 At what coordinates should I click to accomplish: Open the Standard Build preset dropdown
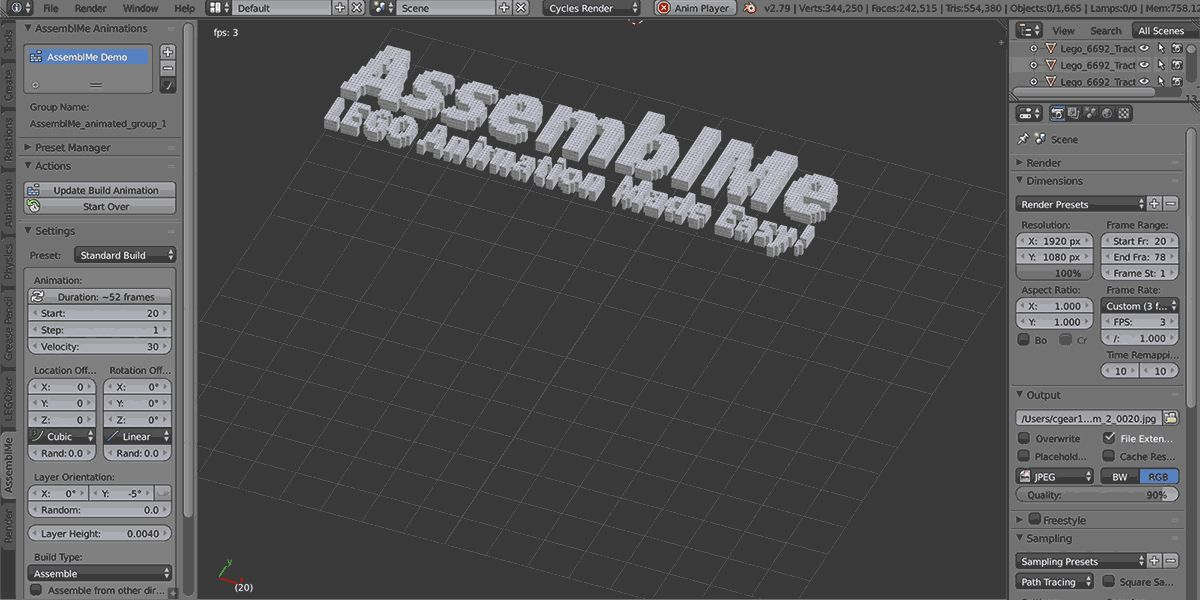(125, 255)
